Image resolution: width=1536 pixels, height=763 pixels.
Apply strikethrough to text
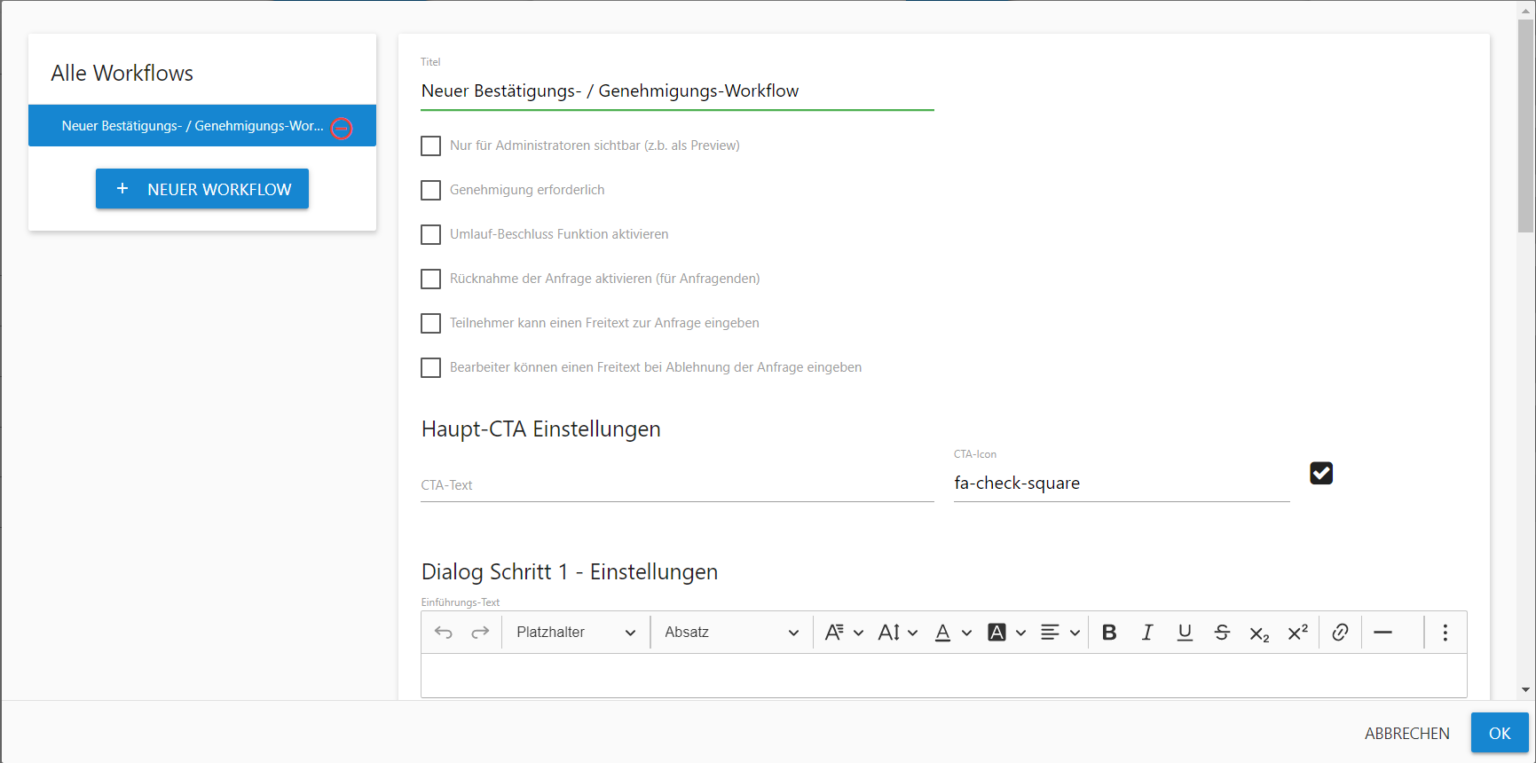tap(1222, 632)
